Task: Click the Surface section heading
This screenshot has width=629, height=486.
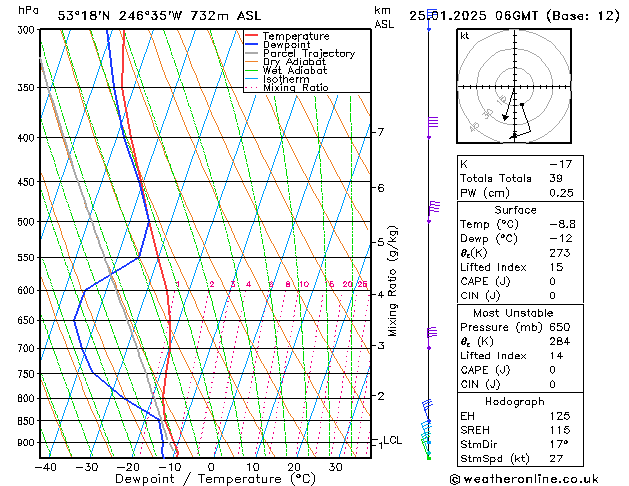Action: pos(515,210)
